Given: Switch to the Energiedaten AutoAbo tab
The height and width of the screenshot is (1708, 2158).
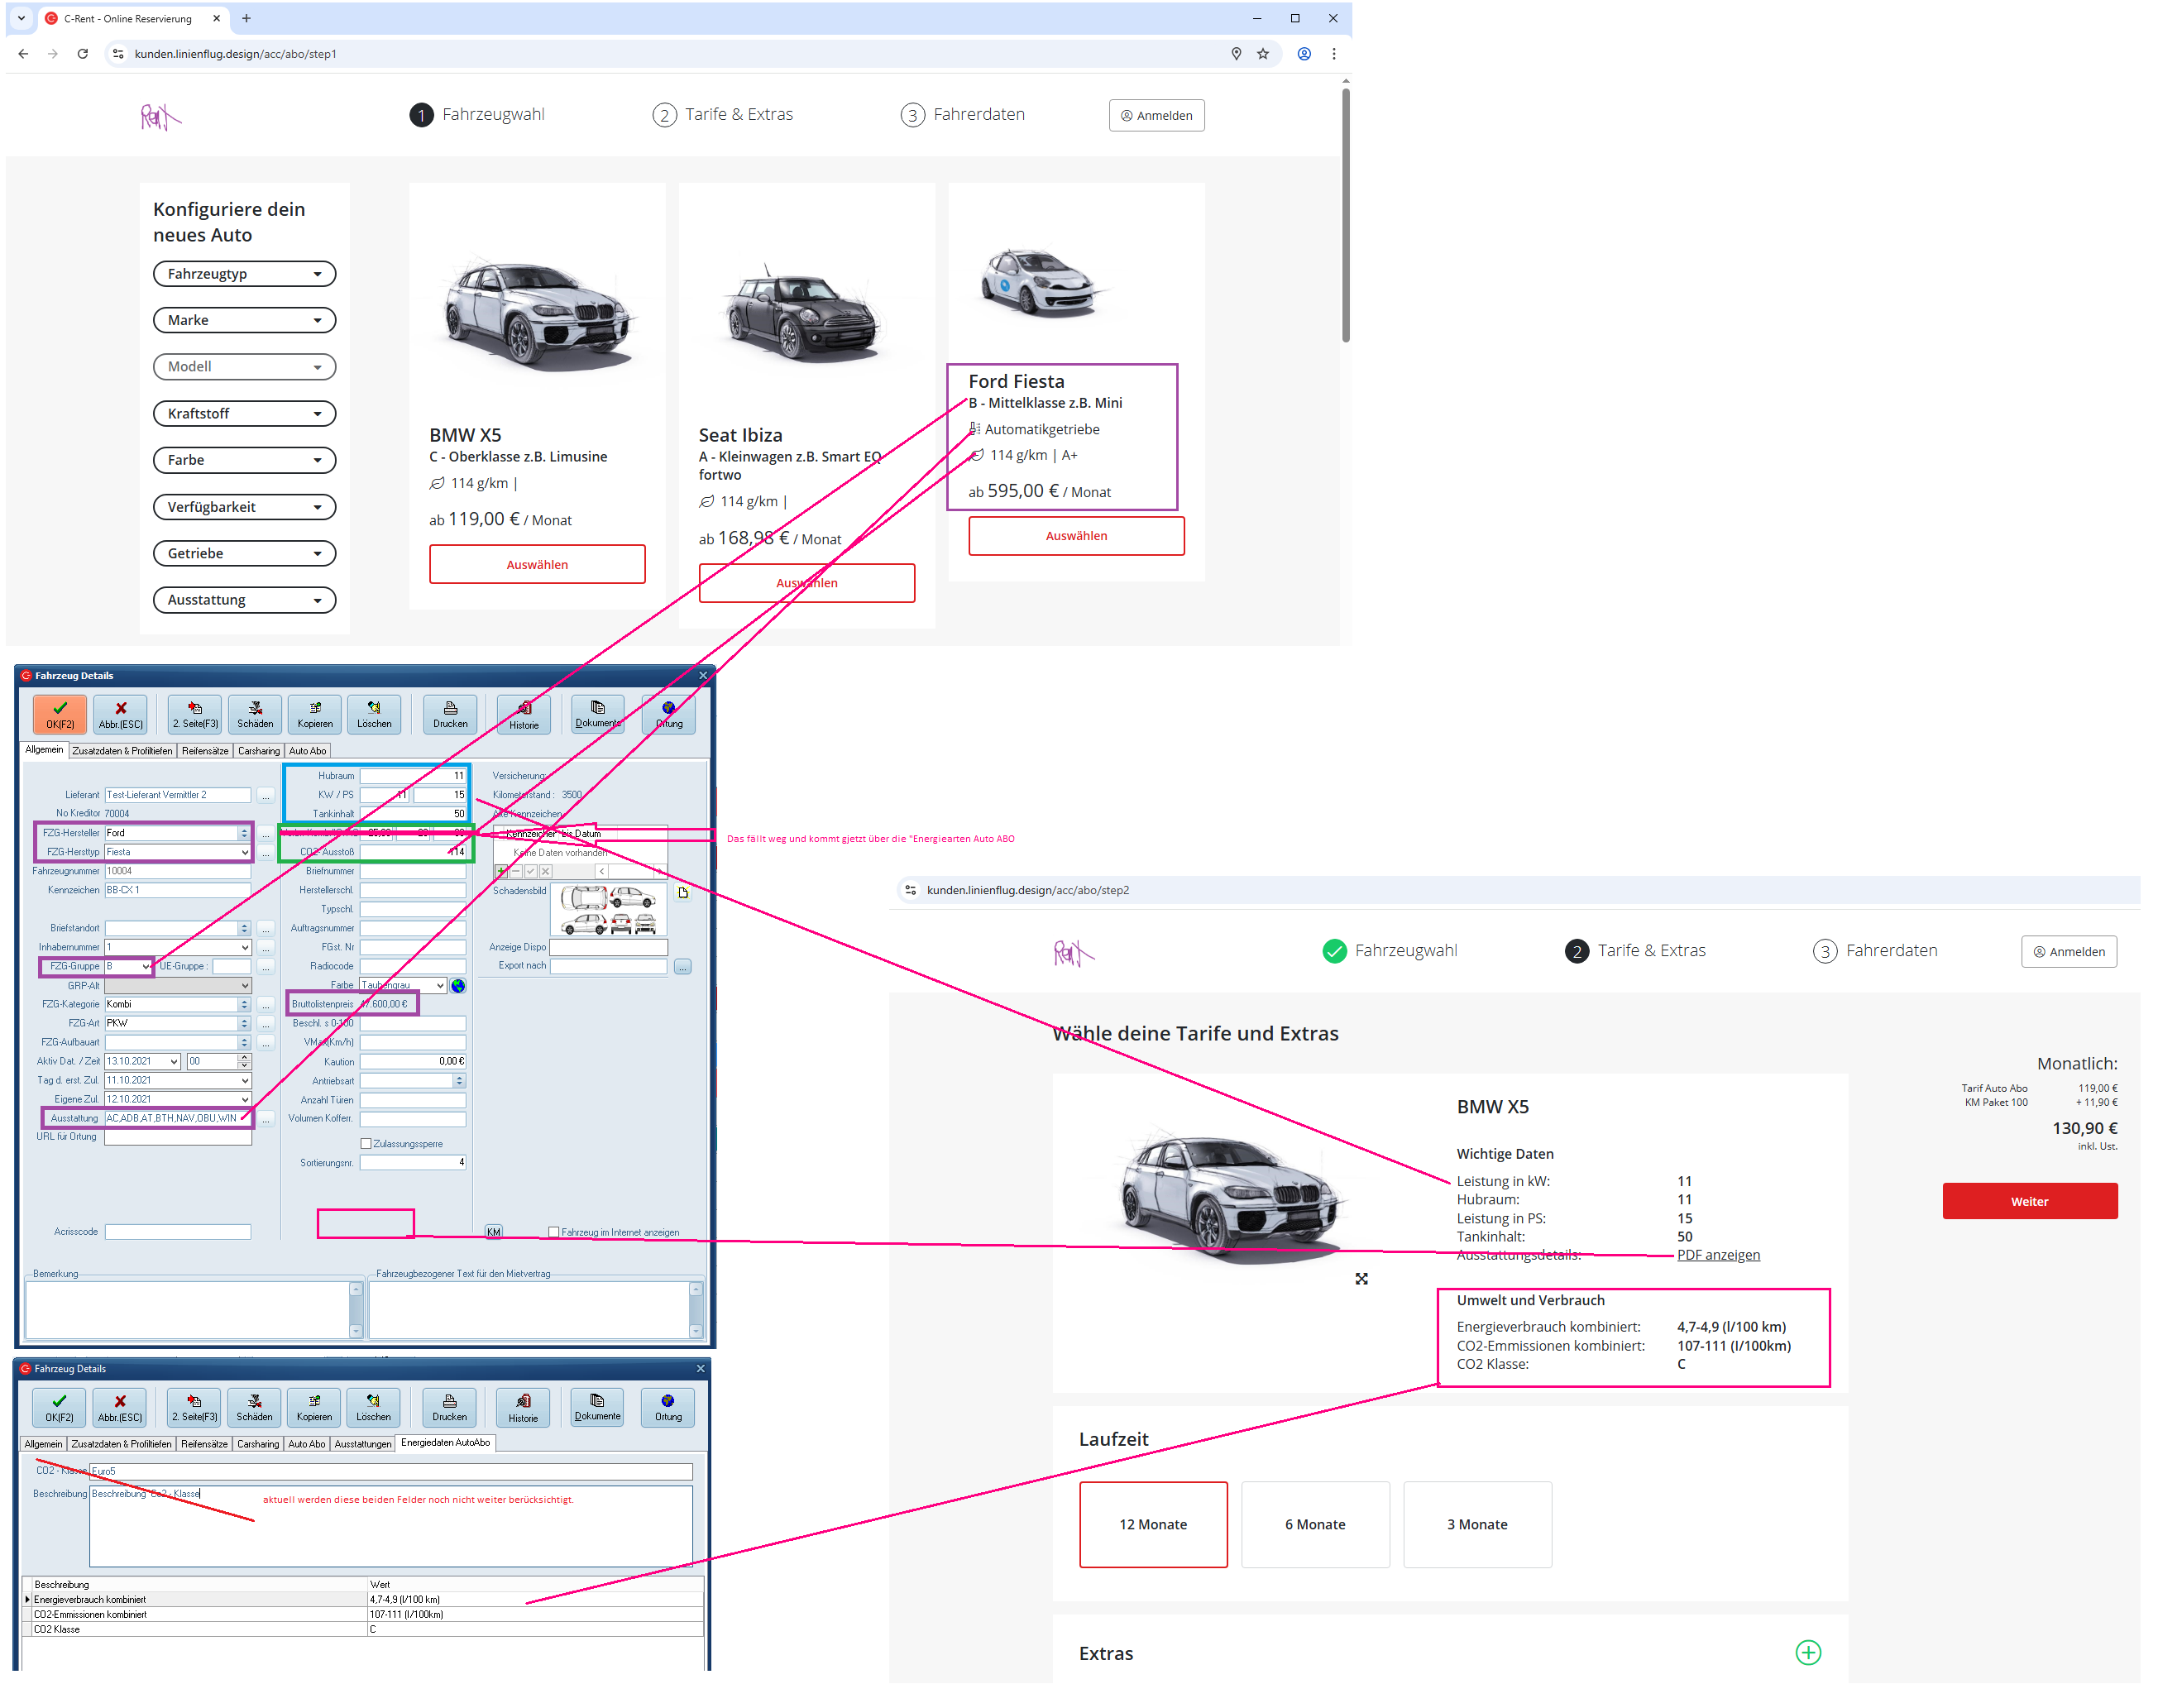Looking at the screenshot, I should (445, 1443).
